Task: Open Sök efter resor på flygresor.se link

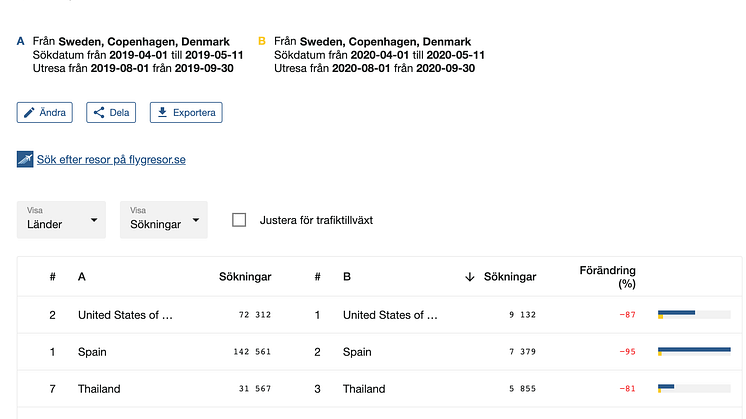Action: [x=111, y=159]
